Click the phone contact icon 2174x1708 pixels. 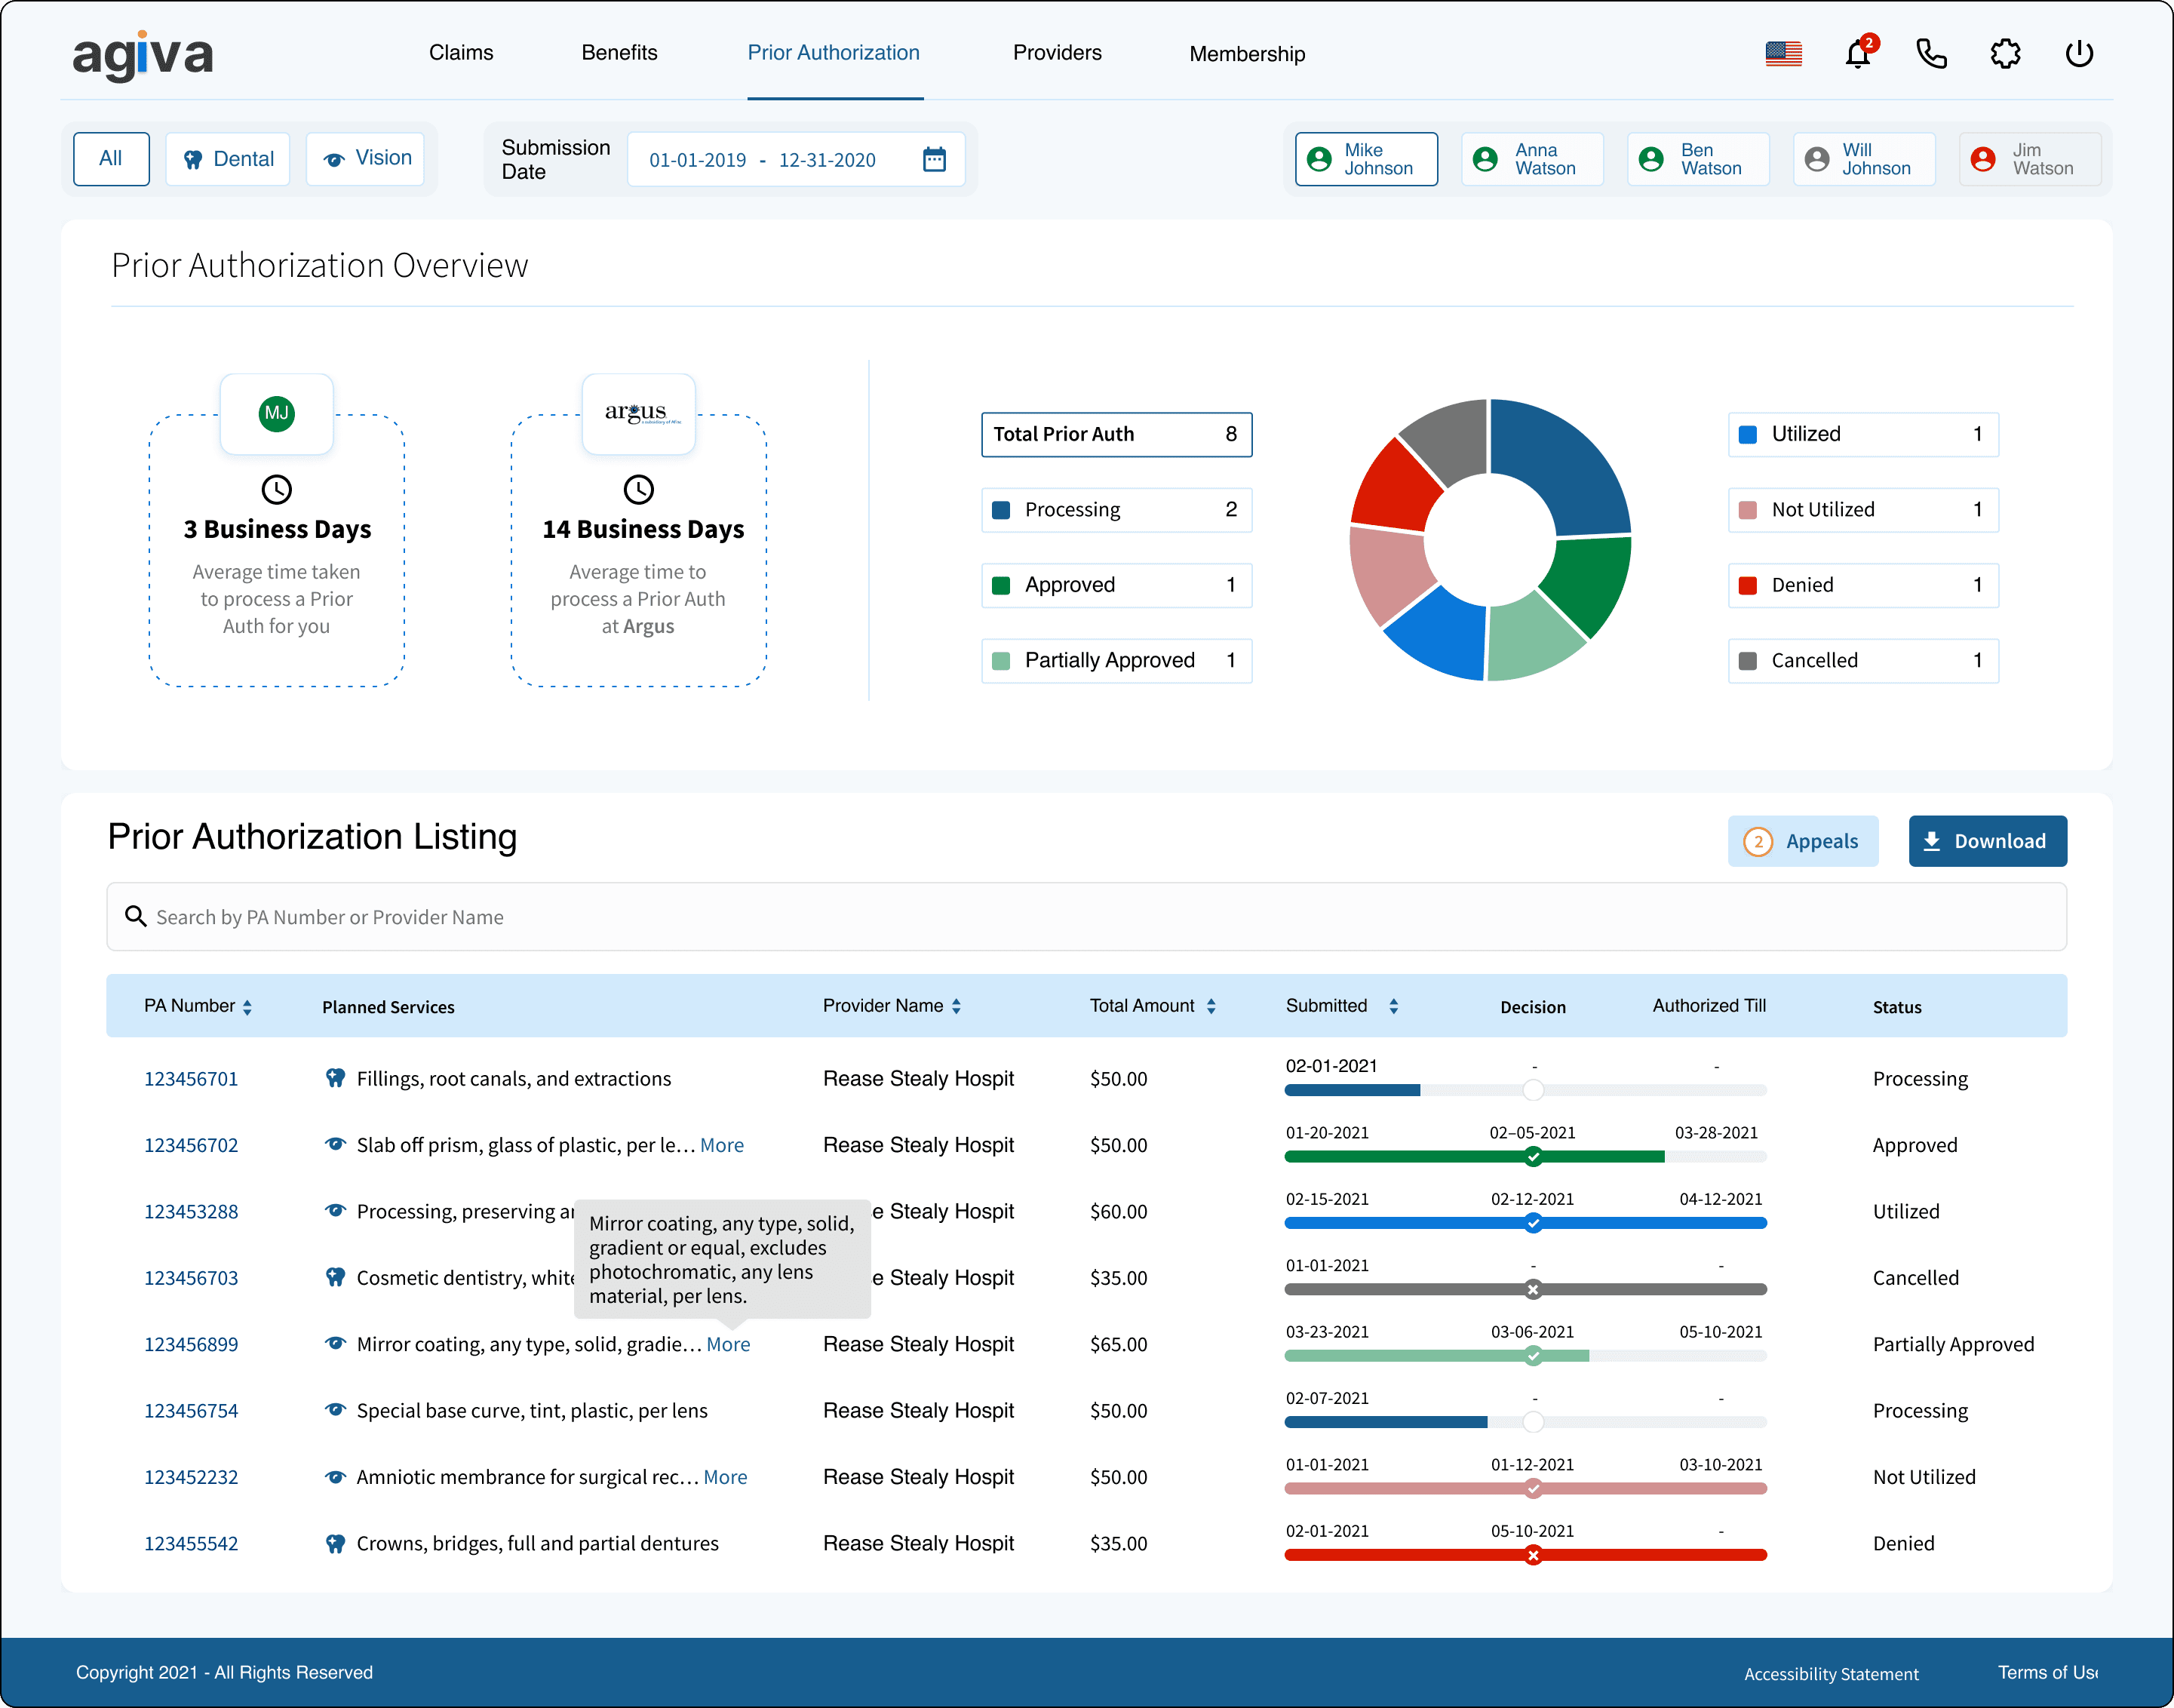[1931, 54]
